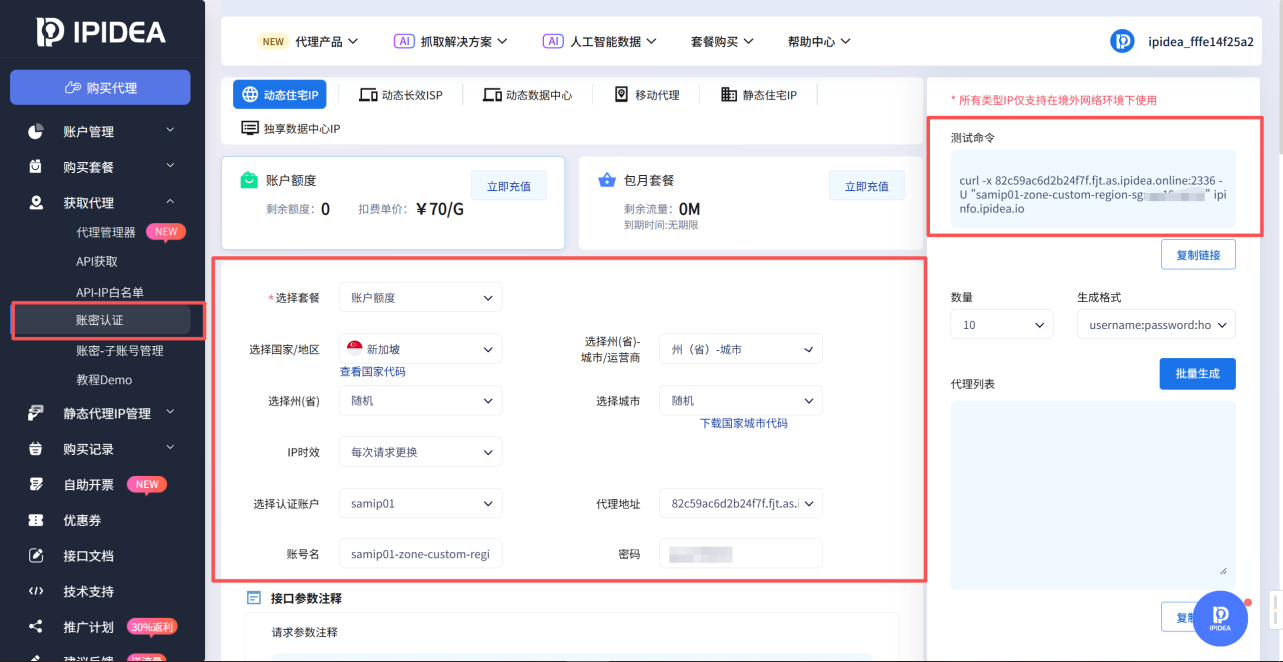Click the user avatar icon at top right
Viewport: 1283px width, 662px height.
click(1122, 41)
